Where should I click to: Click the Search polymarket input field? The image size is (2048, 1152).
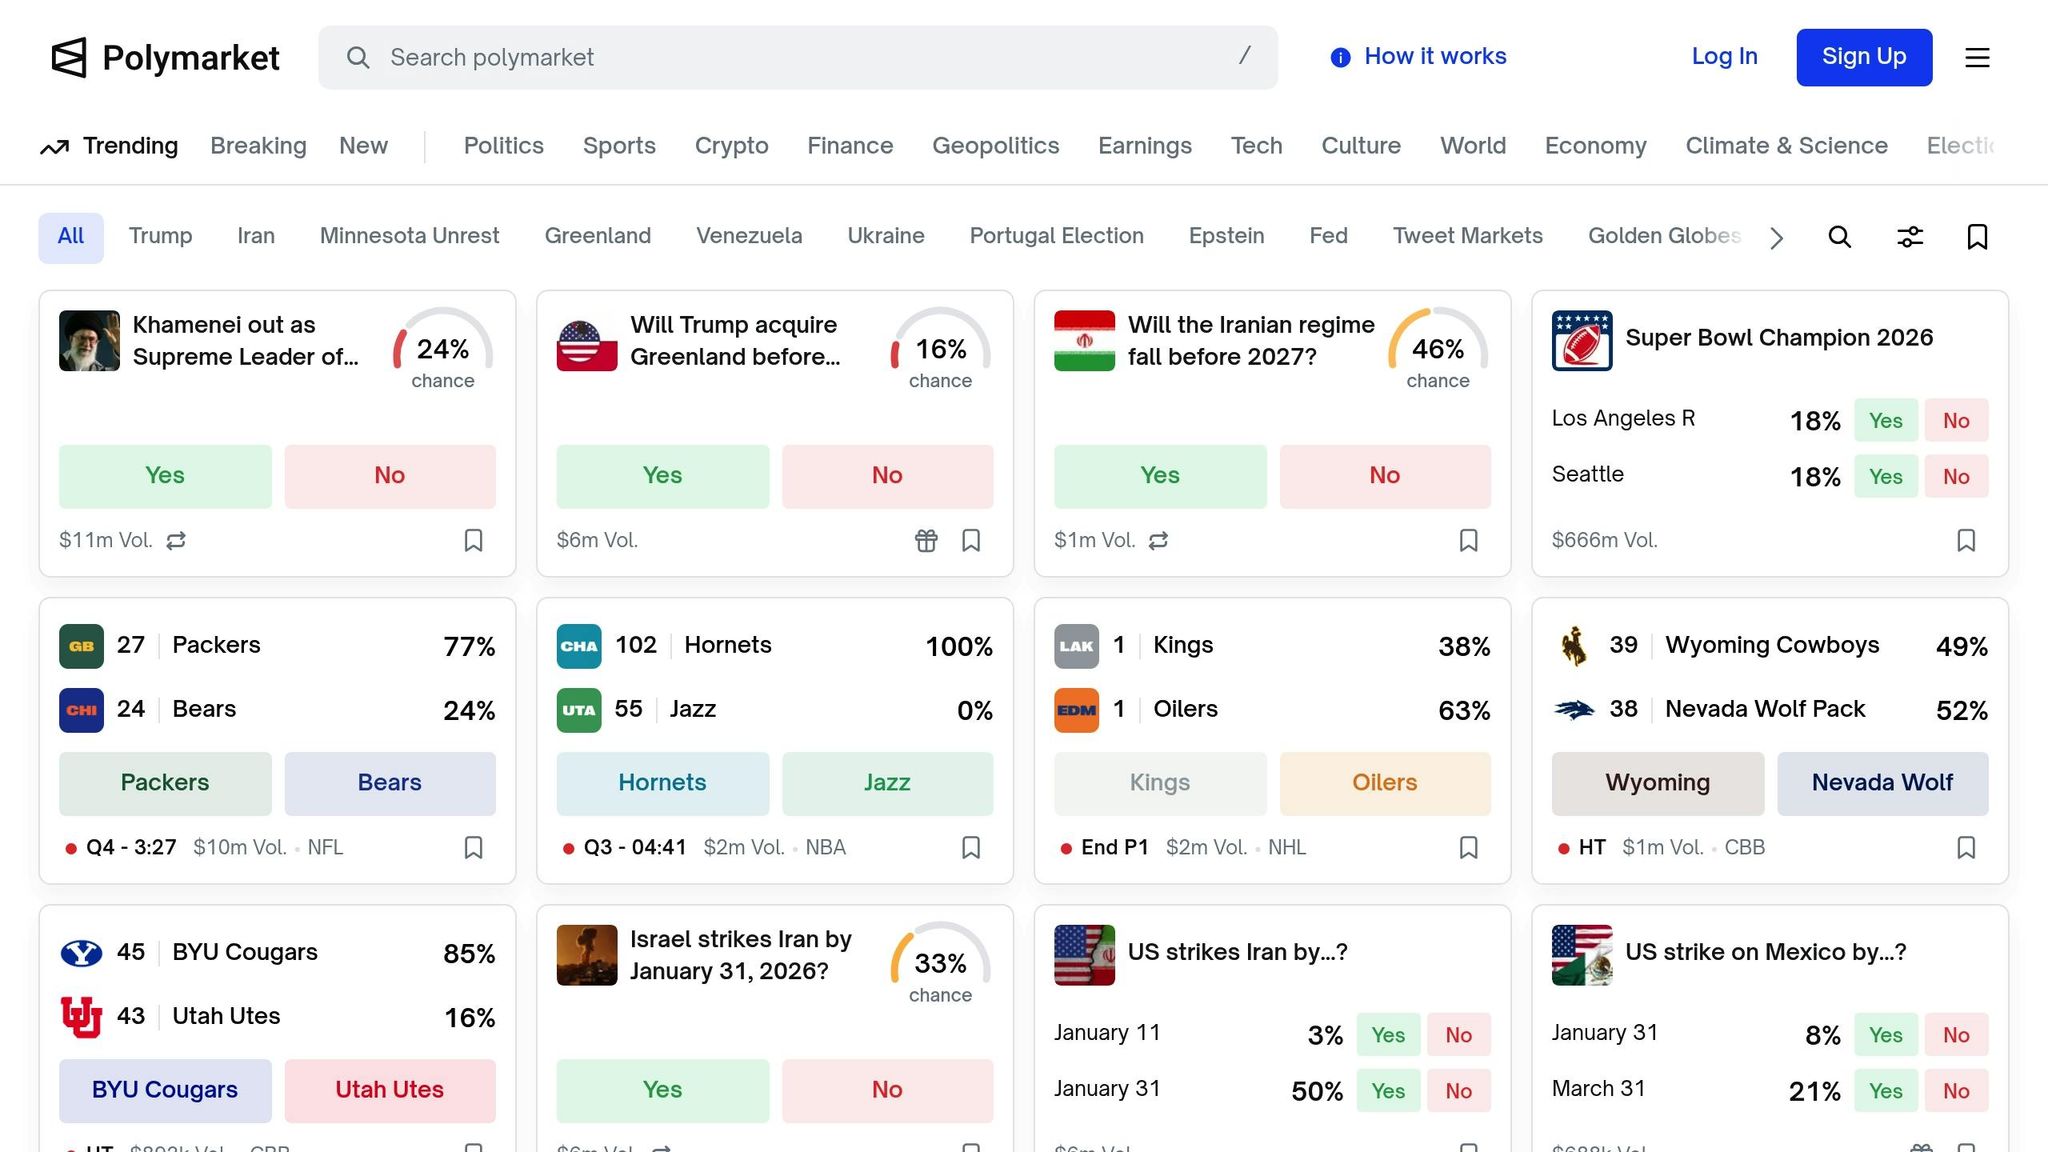[x=797, y=58]
